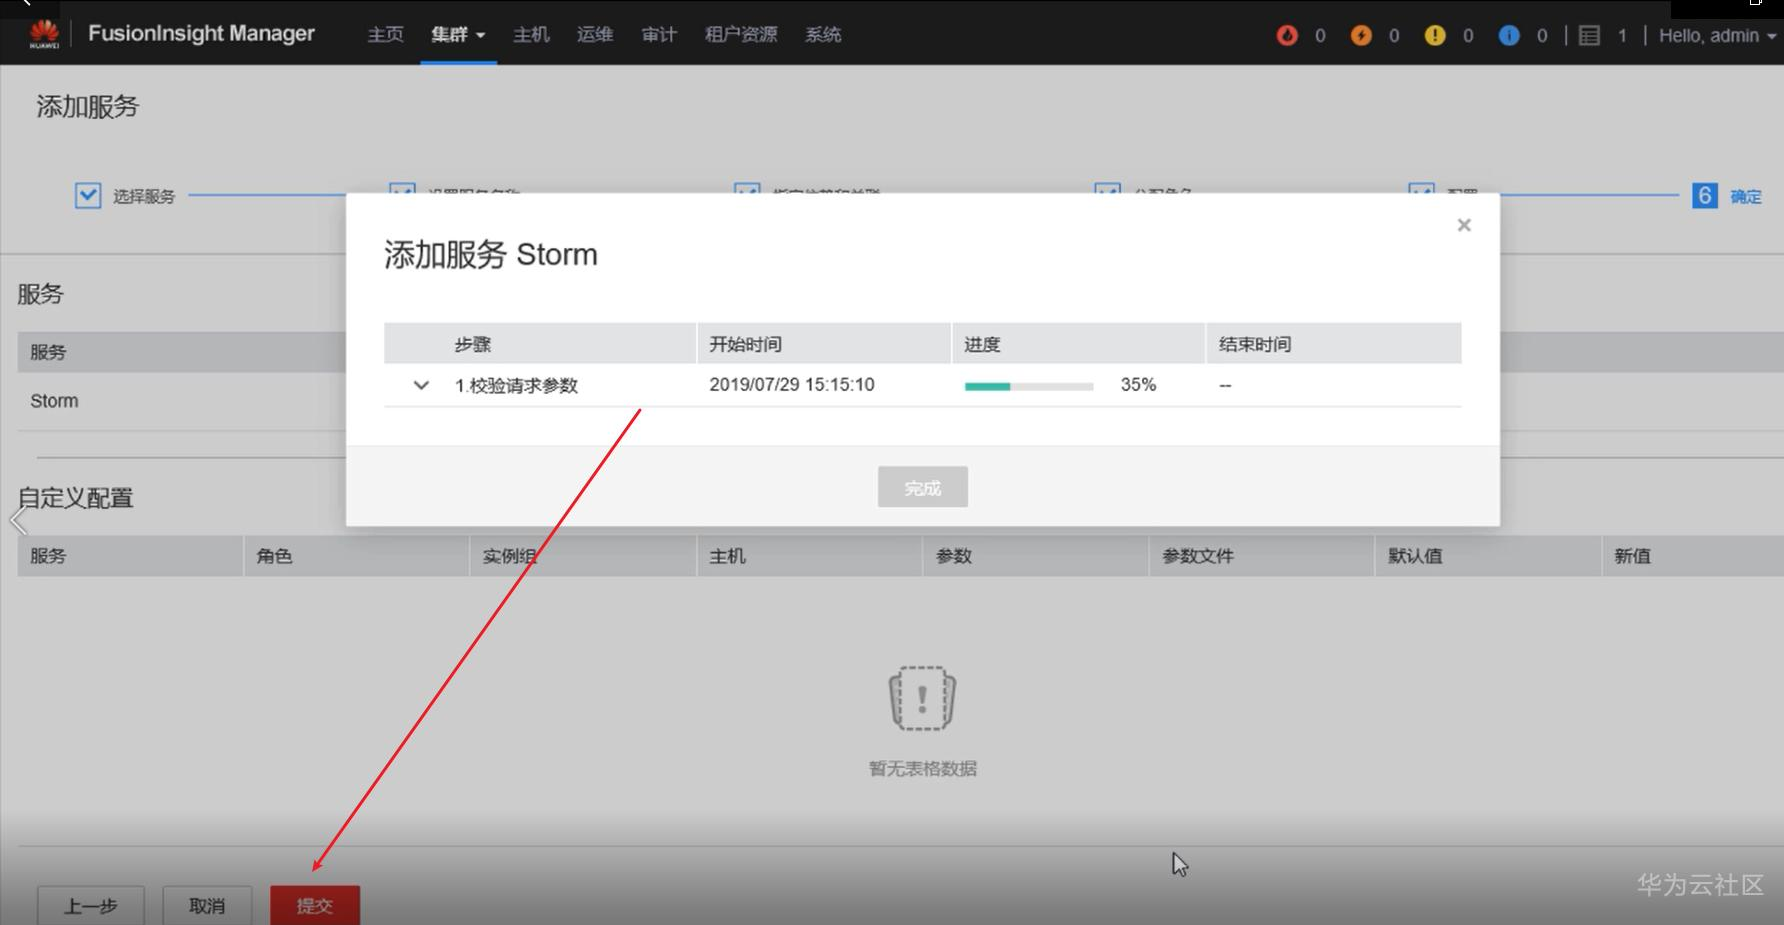The width and height of the screenshot is (1784, 925).
Task: Click the 35% progress value
Action: (1138, 385)
